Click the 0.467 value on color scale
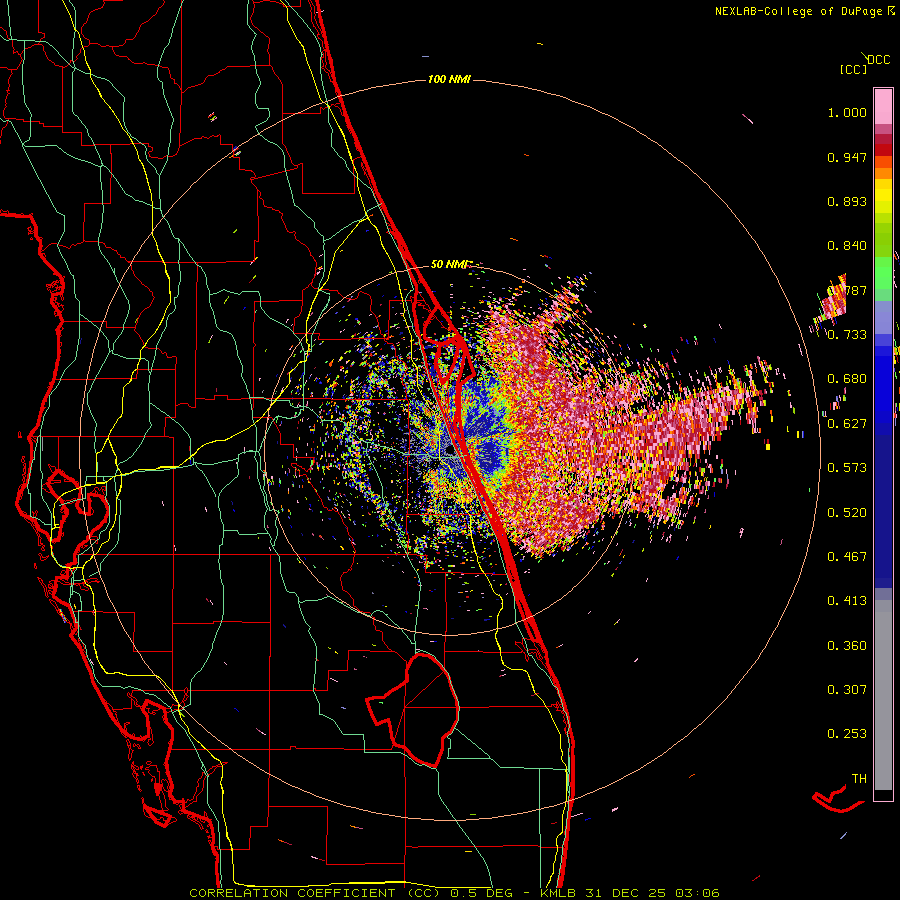Screen dimensions: 900x900 tap(847, 557)
